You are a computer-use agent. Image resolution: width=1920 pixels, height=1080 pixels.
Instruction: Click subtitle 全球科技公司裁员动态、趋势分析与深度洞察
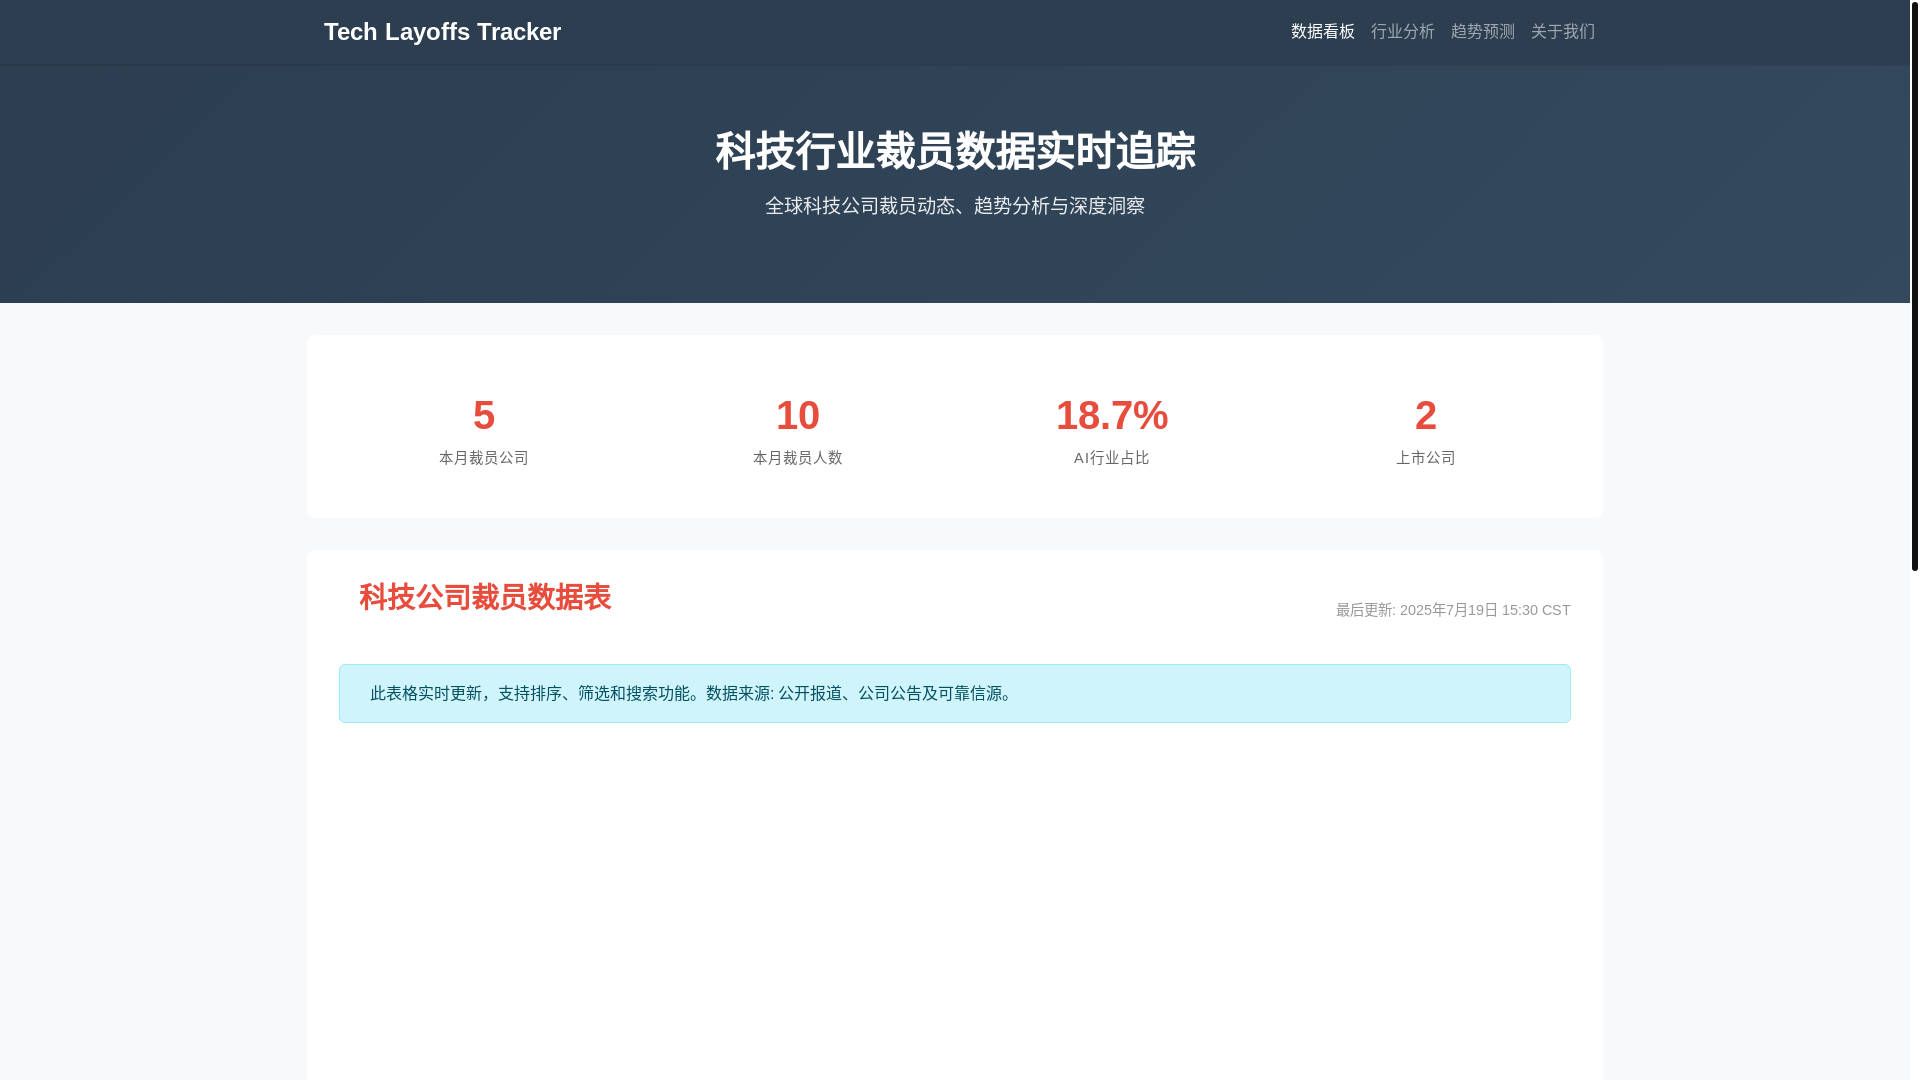955,206
